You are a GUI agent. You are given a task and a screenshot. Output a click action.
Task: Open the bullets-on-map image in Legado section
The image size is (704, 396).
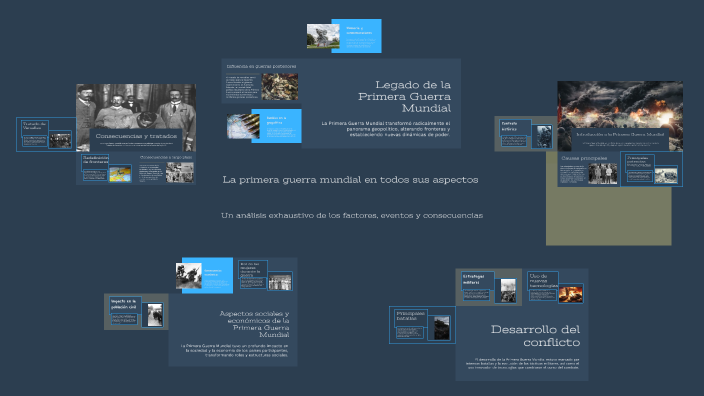243,126
